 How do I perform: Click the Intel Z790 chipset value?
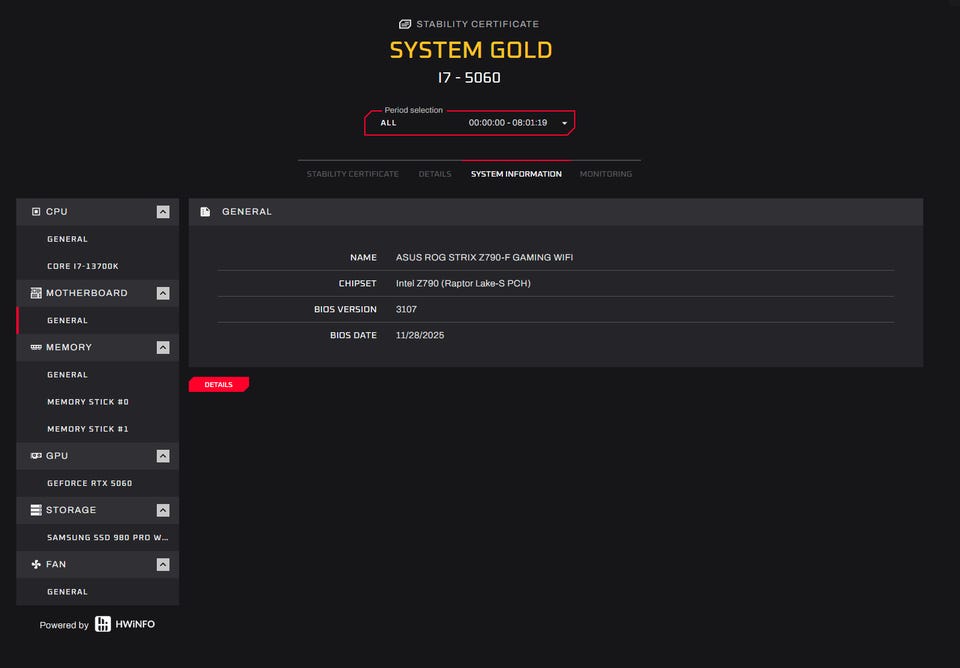pos(463,283)
